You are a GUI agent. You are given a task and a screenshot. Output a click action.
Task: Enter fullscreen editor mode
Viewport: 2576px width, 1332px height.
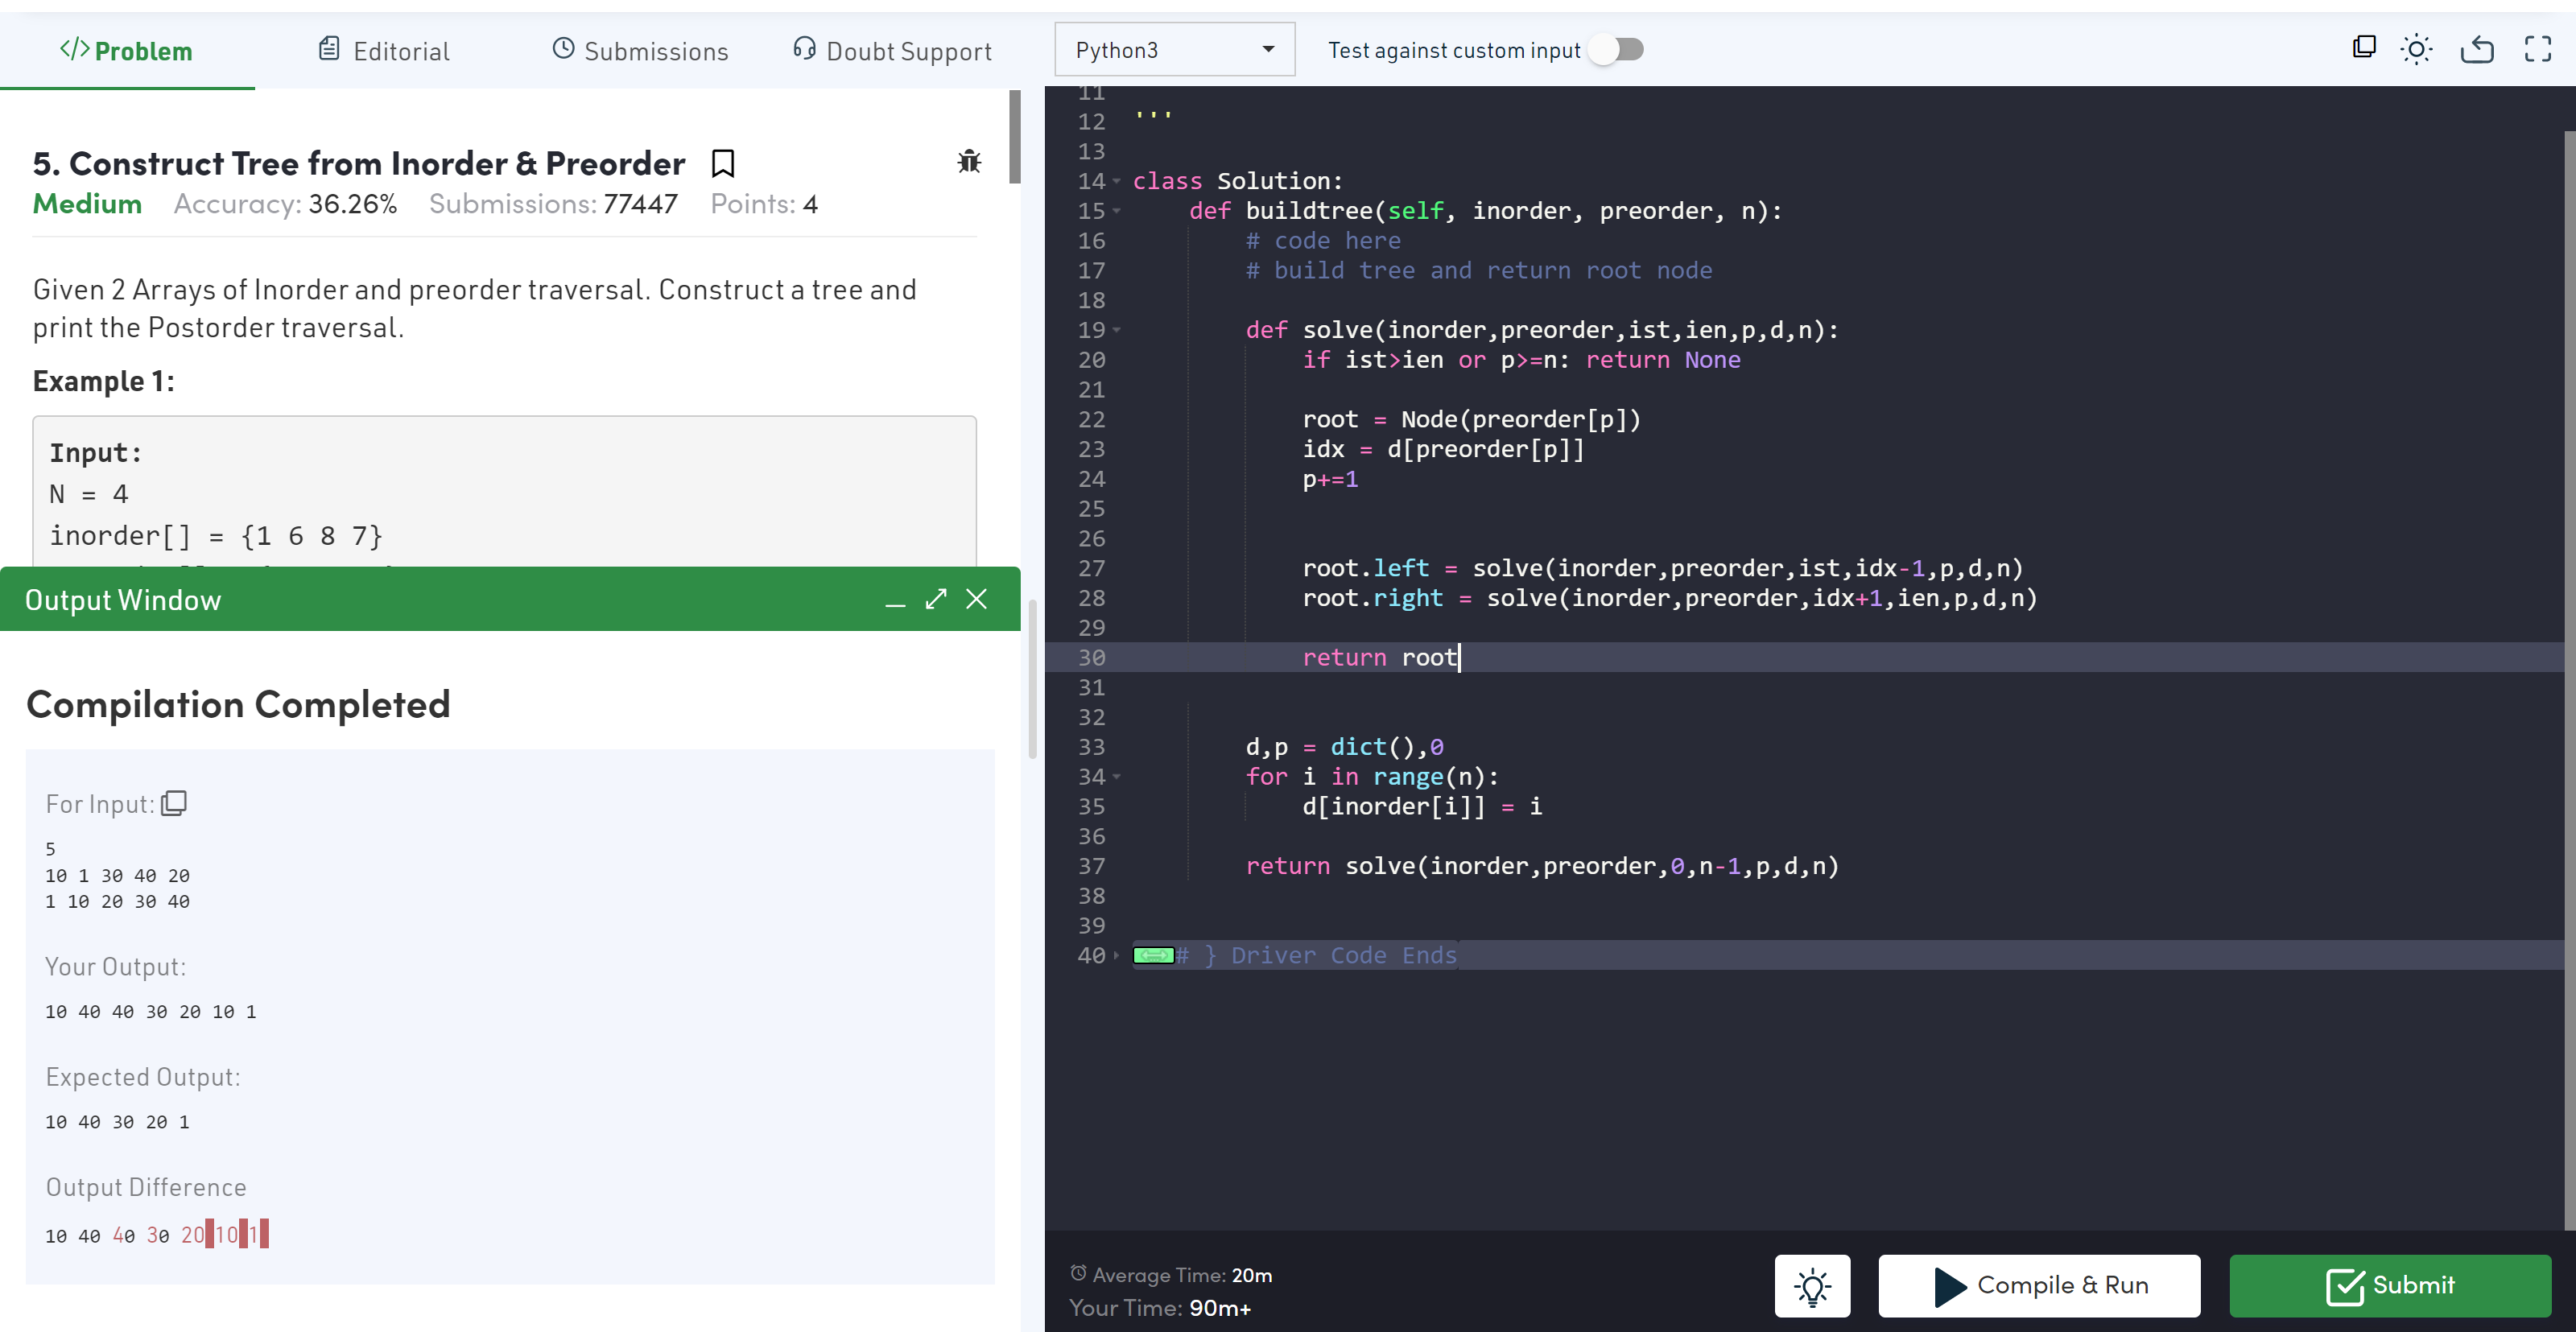[2537, 49]
